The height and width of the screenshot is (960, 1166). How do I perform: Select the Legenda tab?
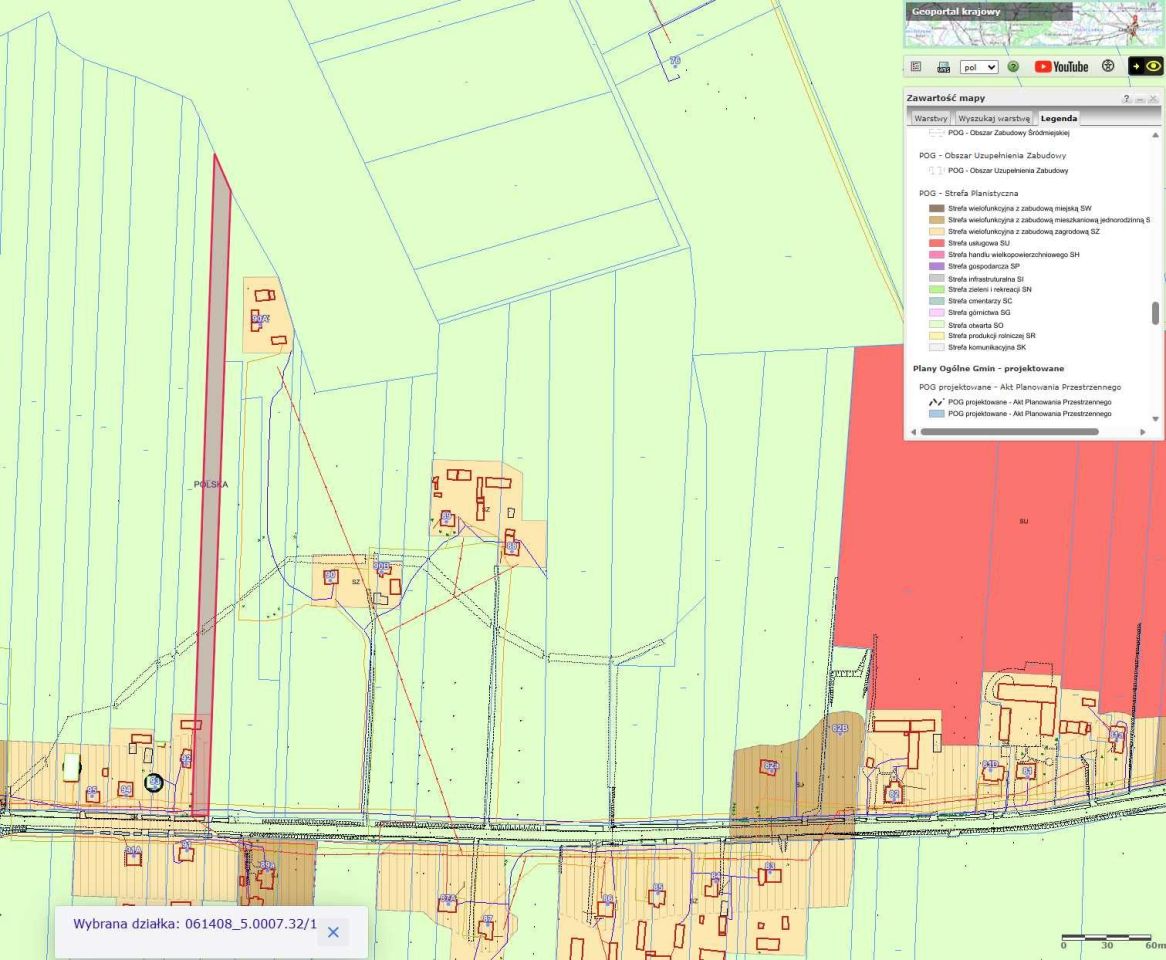click(x=1059, y=118)
